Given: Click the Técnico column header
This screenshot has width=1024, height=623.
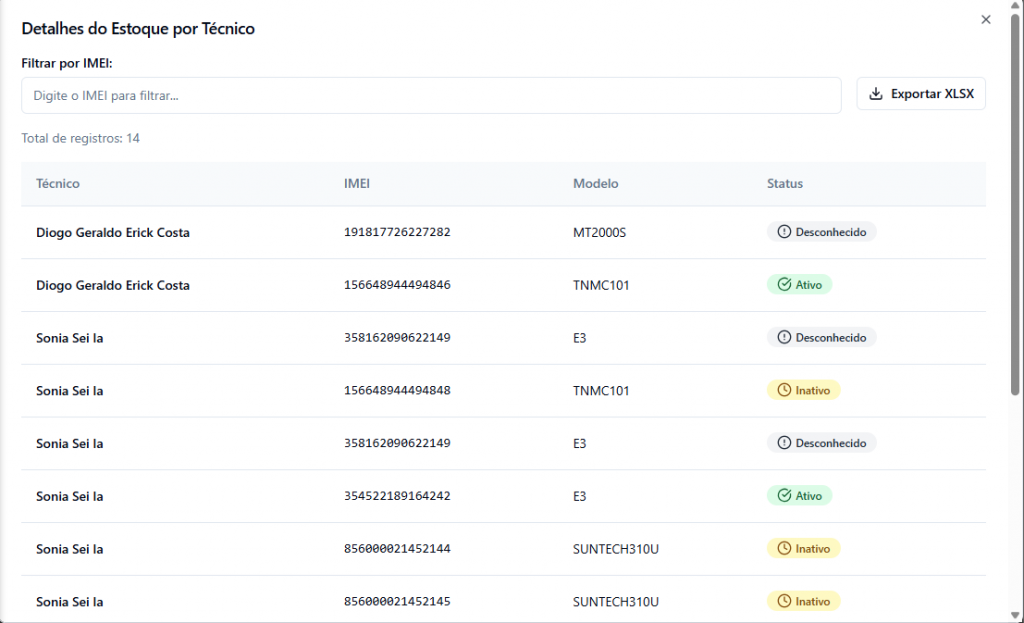Looking at the screenshot, I should tap(58, 184).
